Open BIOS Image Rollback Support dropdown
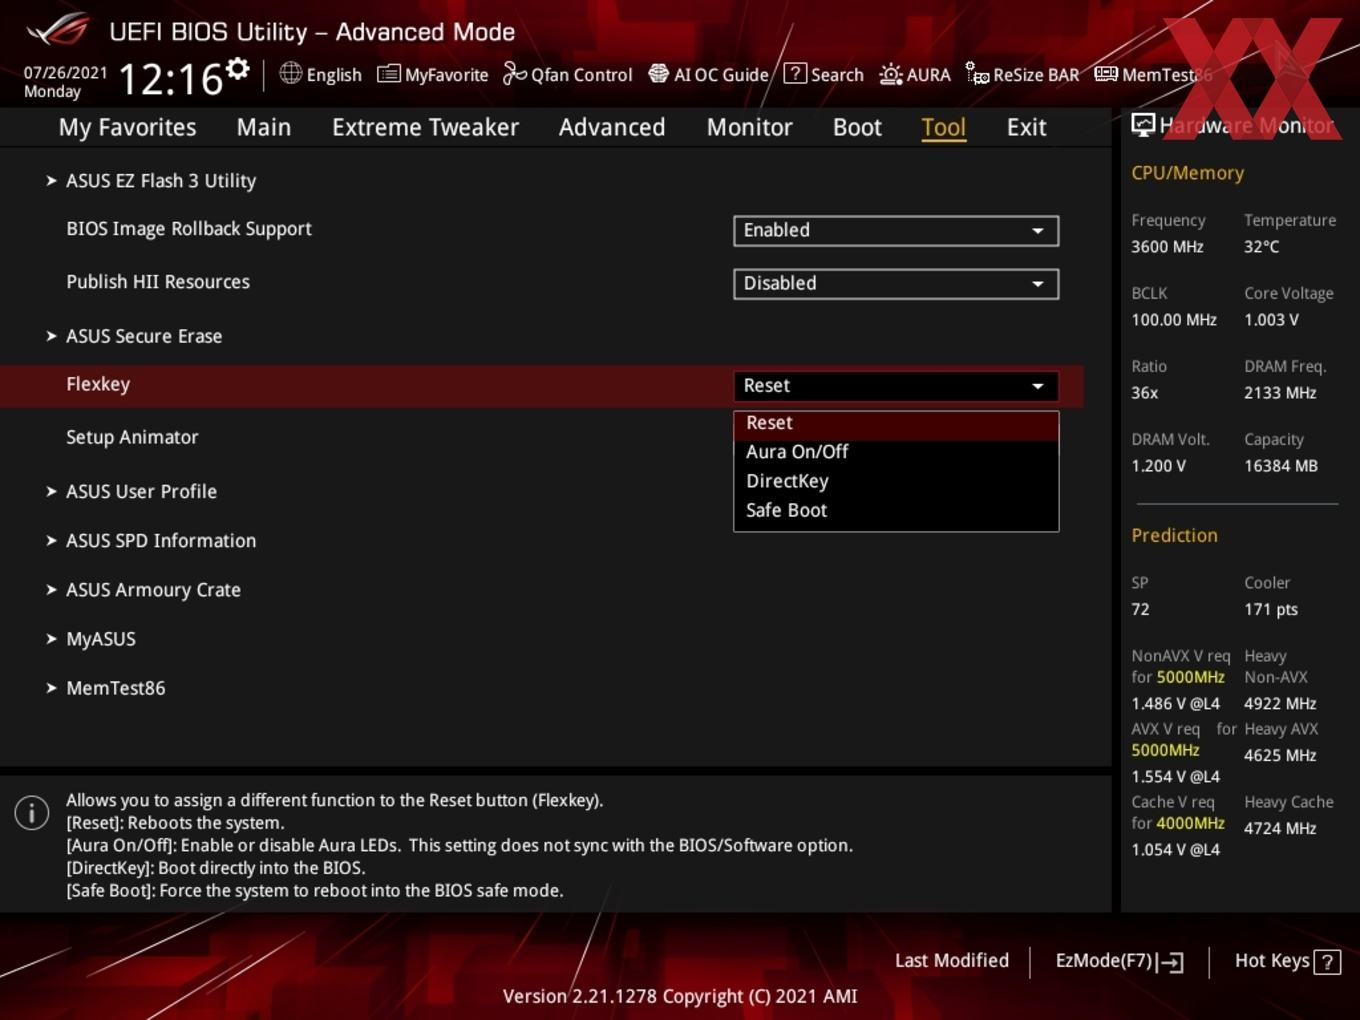 pyautogui.click(x=896, y=230)
